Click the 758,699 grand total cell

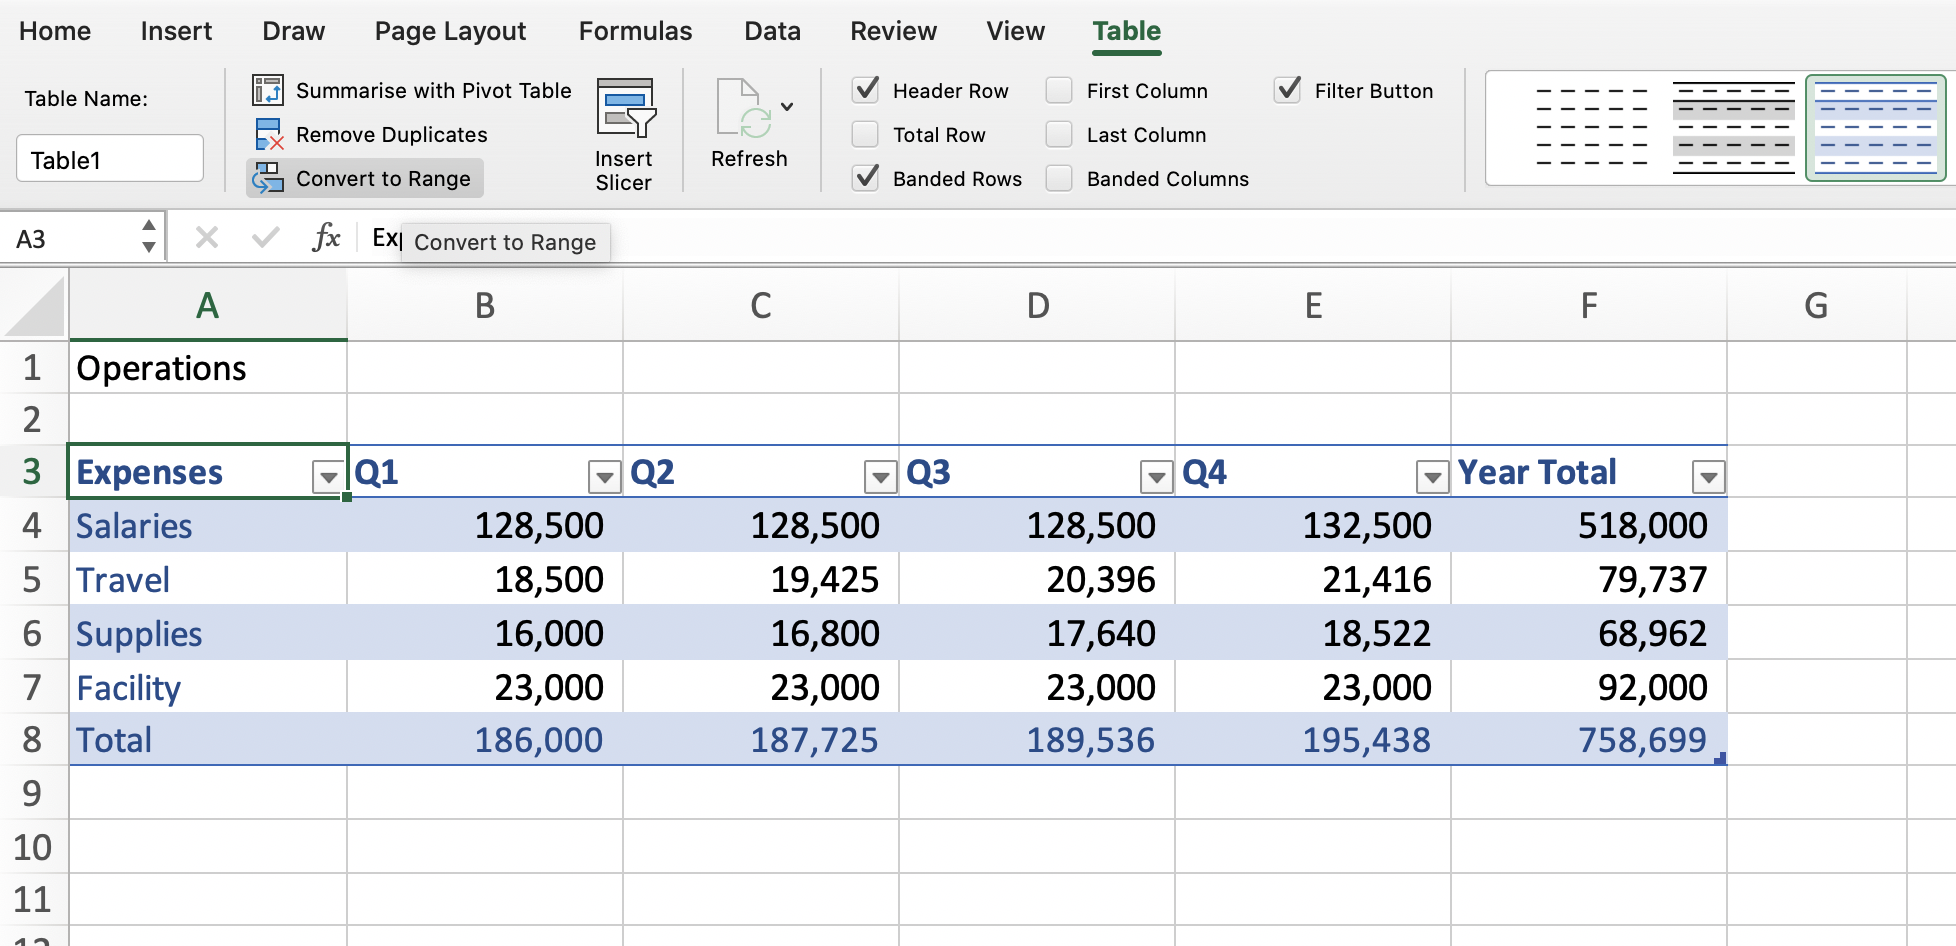pyautogui.click(x=1589, y=740)
